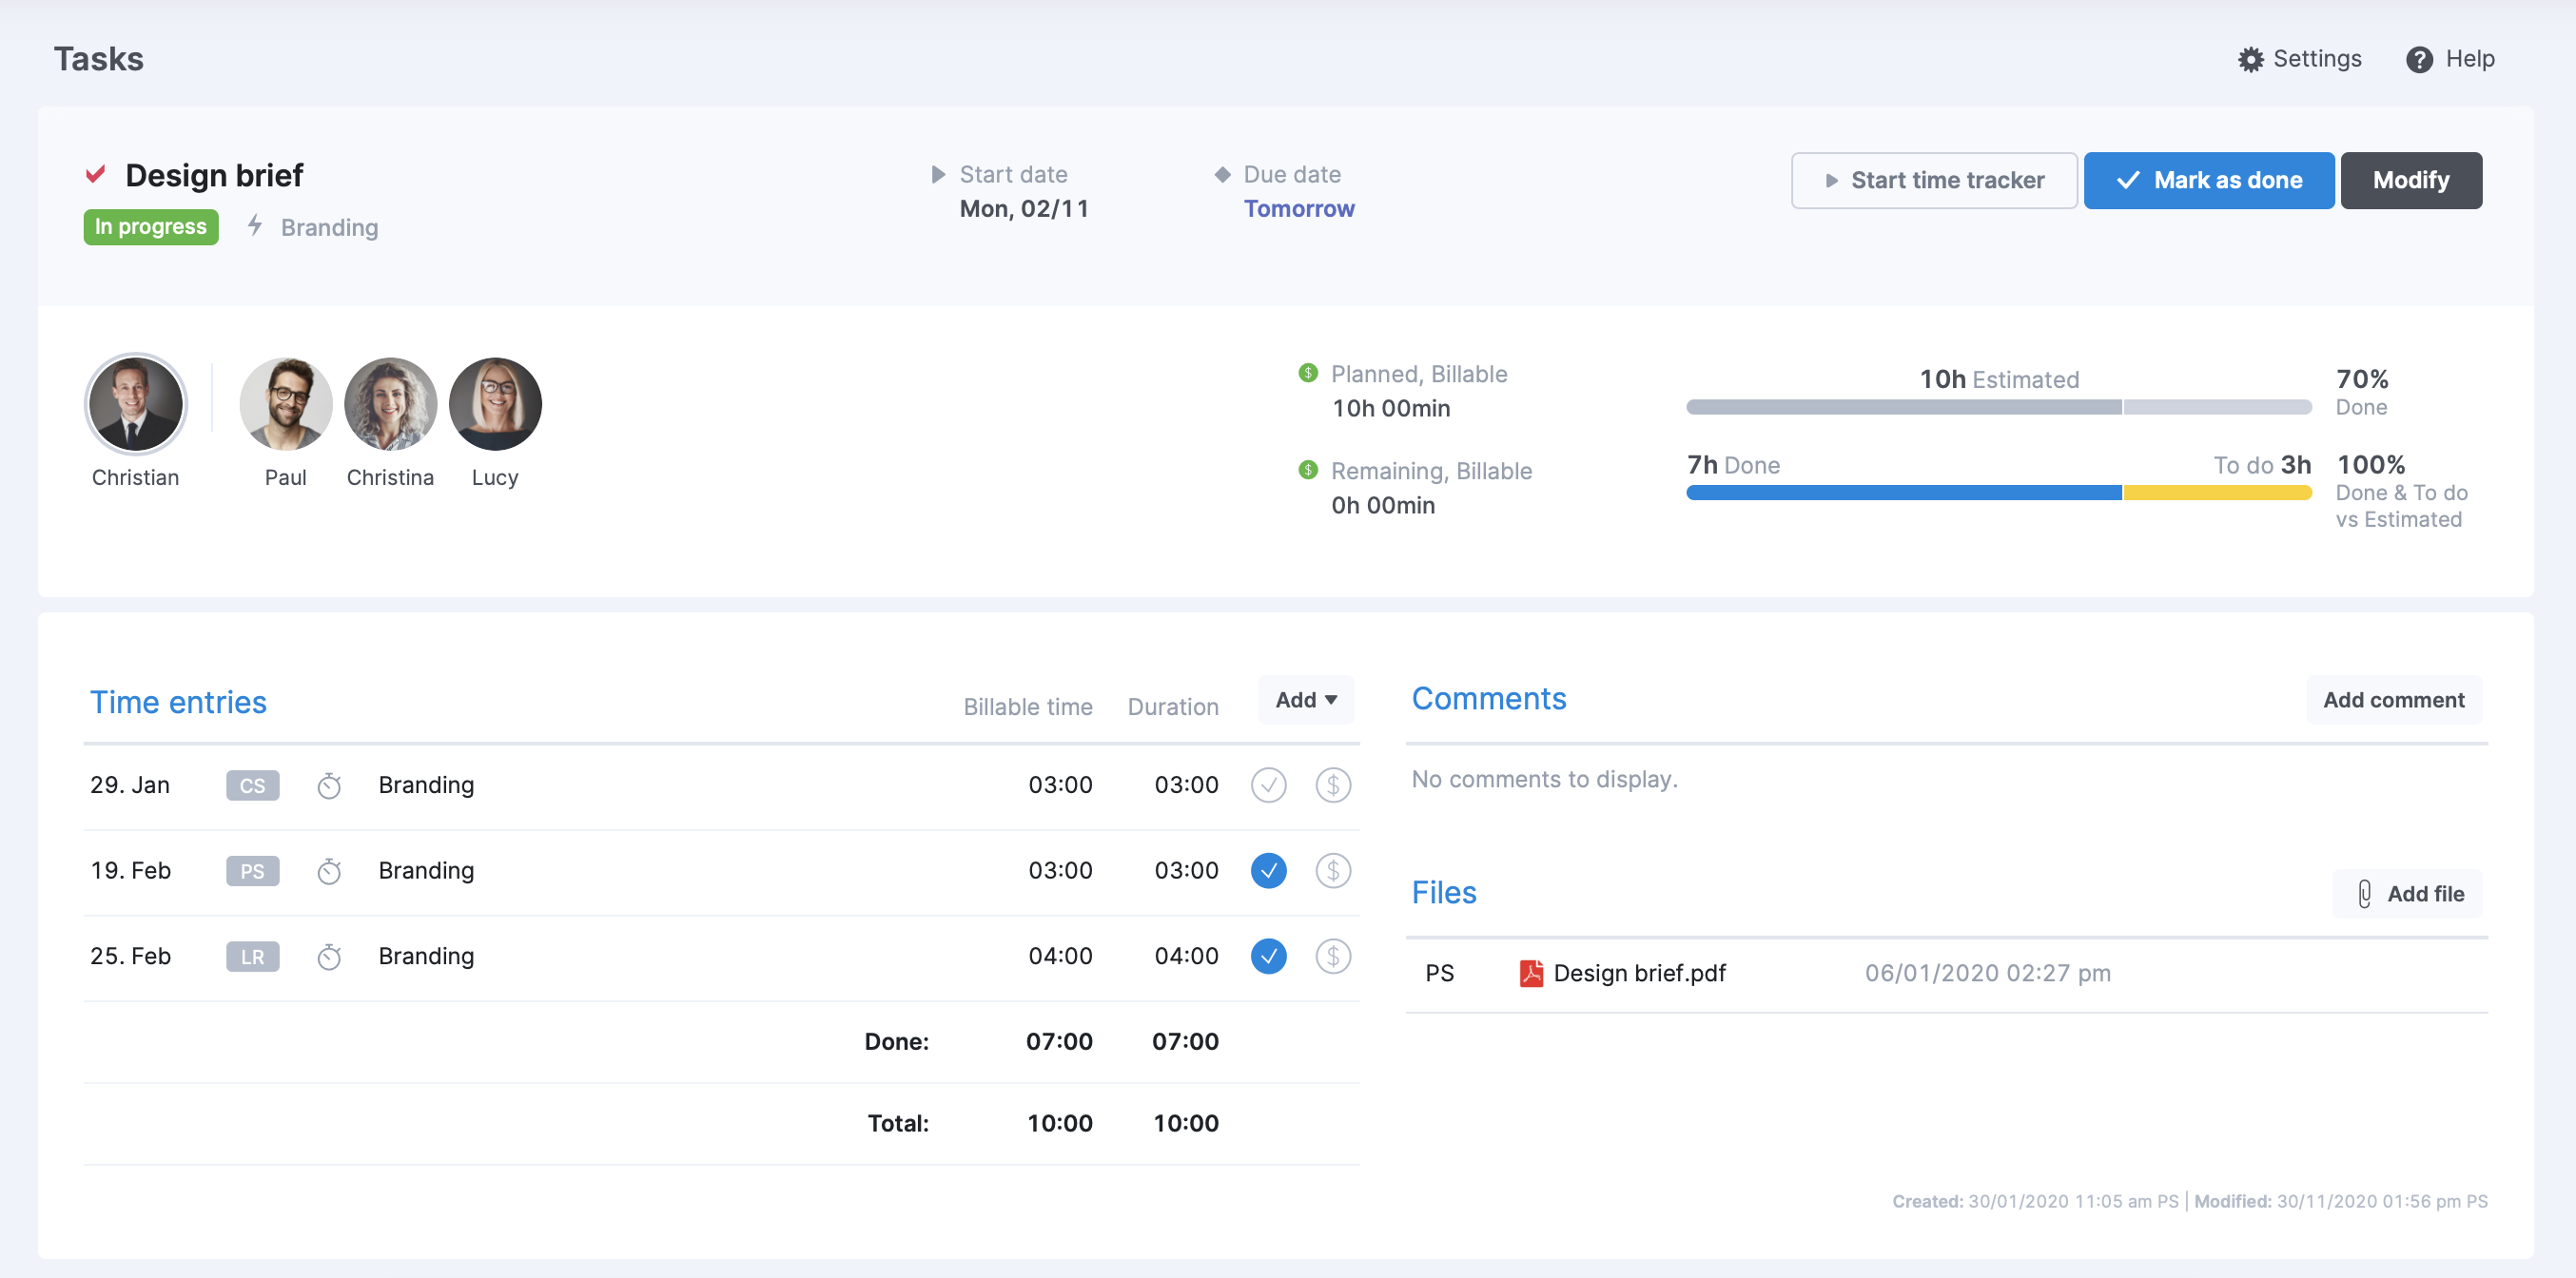Click red checkmark next to Design brief title

(x=96, y=175)
